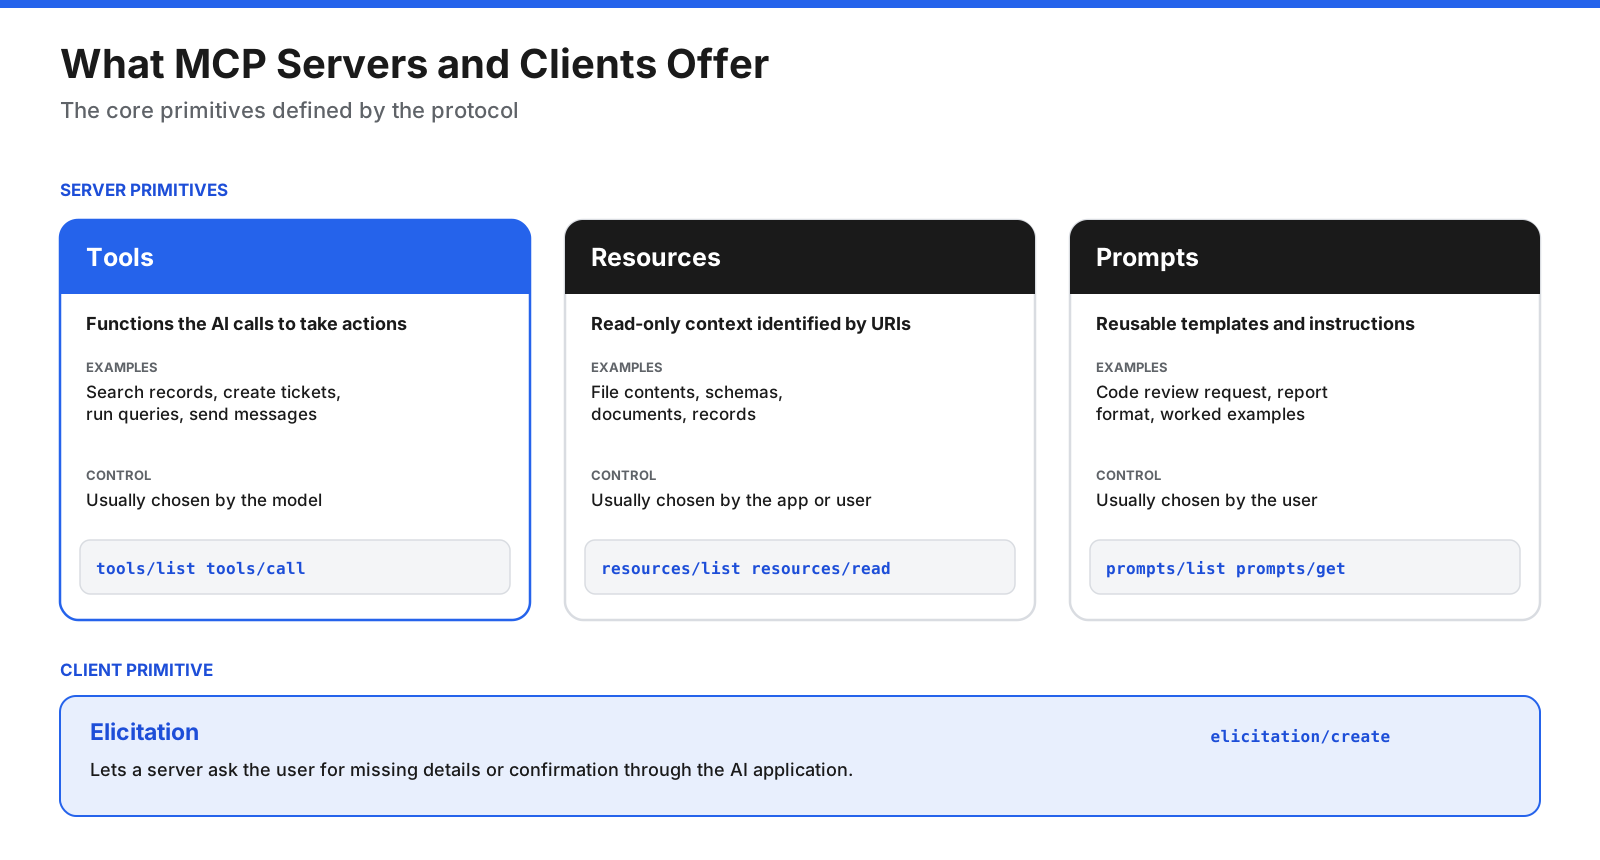Image resolution: width=1600 pixels, height=860 pixels.
Task: Click the title 'What MCP Servers and Clients Offer'
Action: coord(414,64)
